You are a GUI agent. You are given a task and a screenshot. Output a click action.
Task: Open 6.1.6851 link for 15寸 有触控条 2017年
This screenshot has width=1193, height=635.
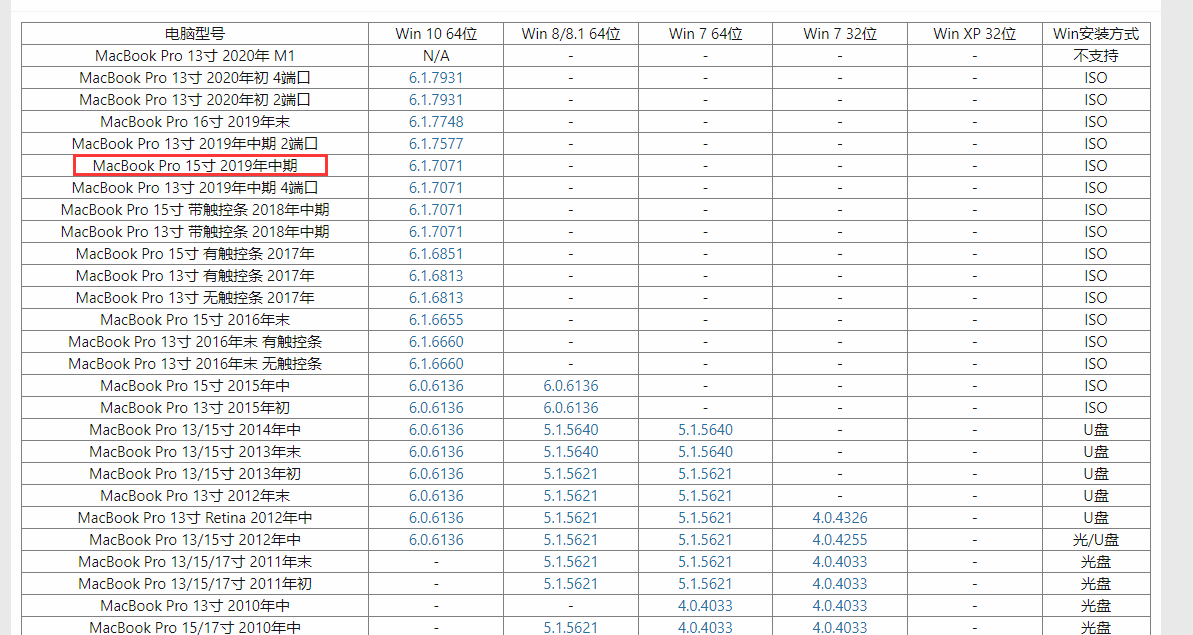[x=436, y=254]
